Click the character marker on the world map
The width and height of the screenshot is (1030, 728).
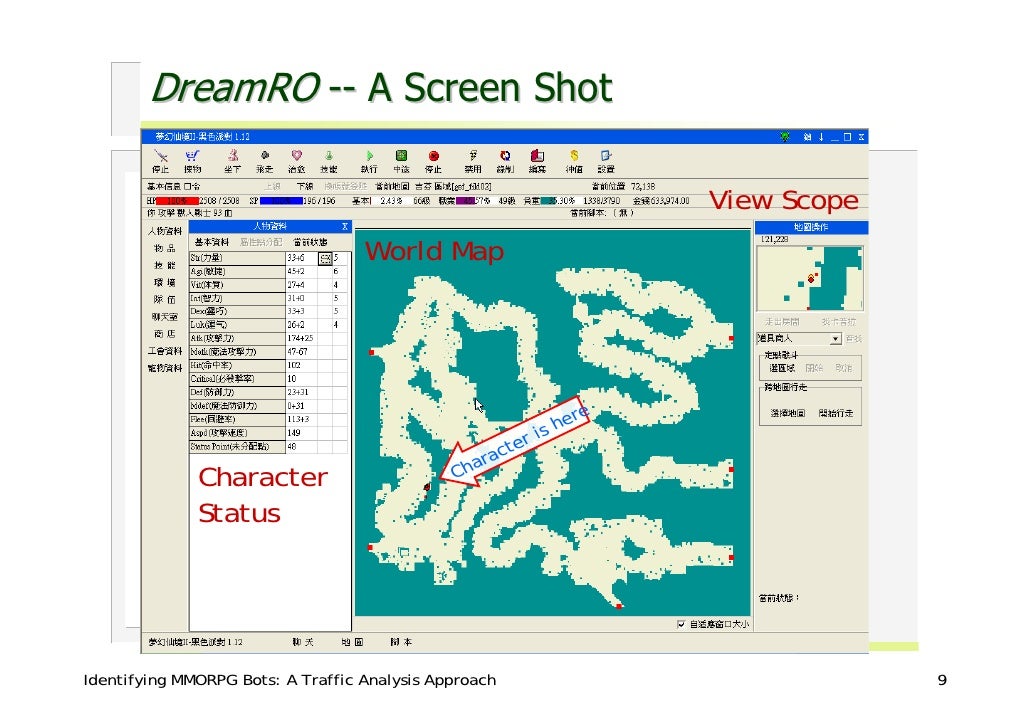click(x=427, y=487)
